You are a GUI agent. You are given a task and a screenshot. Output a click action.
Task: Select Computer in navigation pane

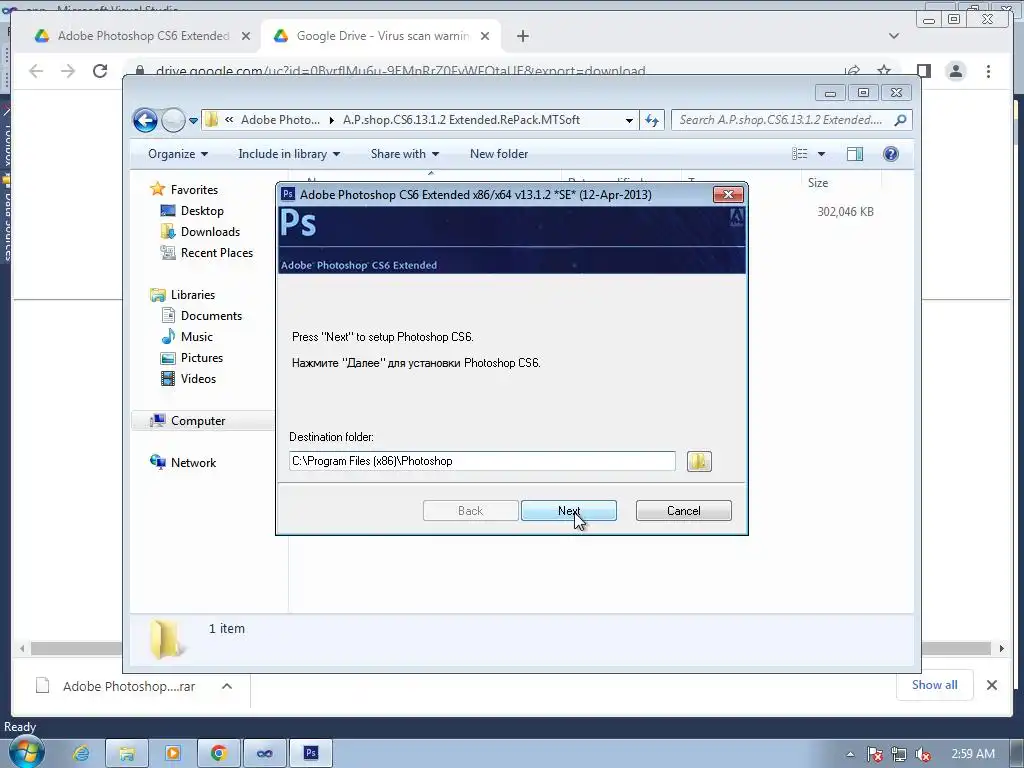coord(198,421)
